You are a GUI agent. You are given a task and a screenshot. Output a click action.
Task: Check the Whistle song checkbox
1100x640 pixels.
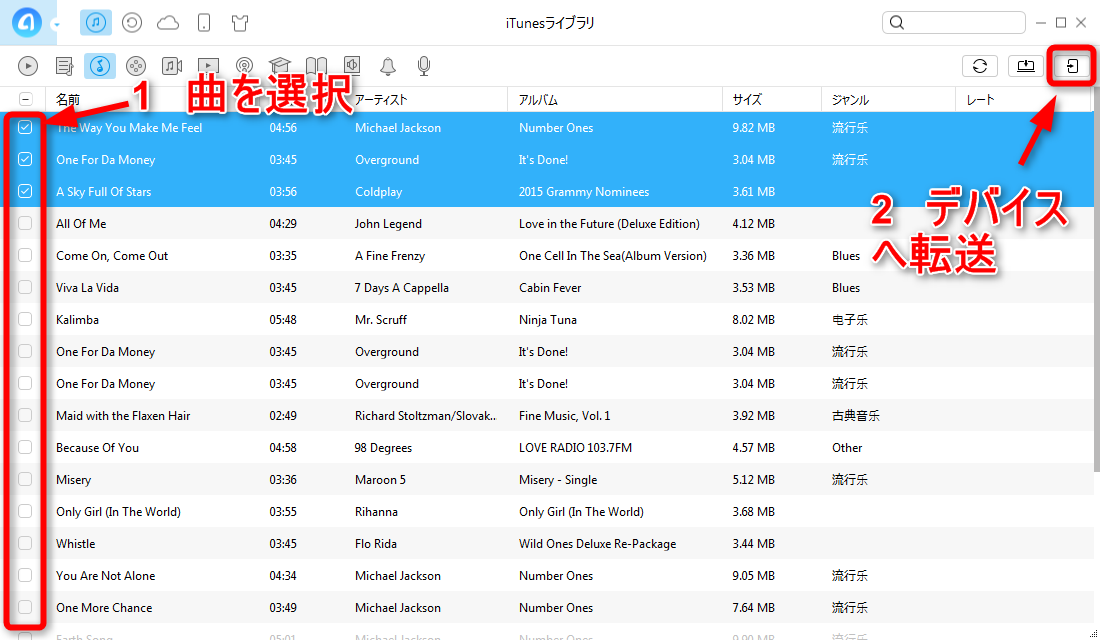pos(25,543)
